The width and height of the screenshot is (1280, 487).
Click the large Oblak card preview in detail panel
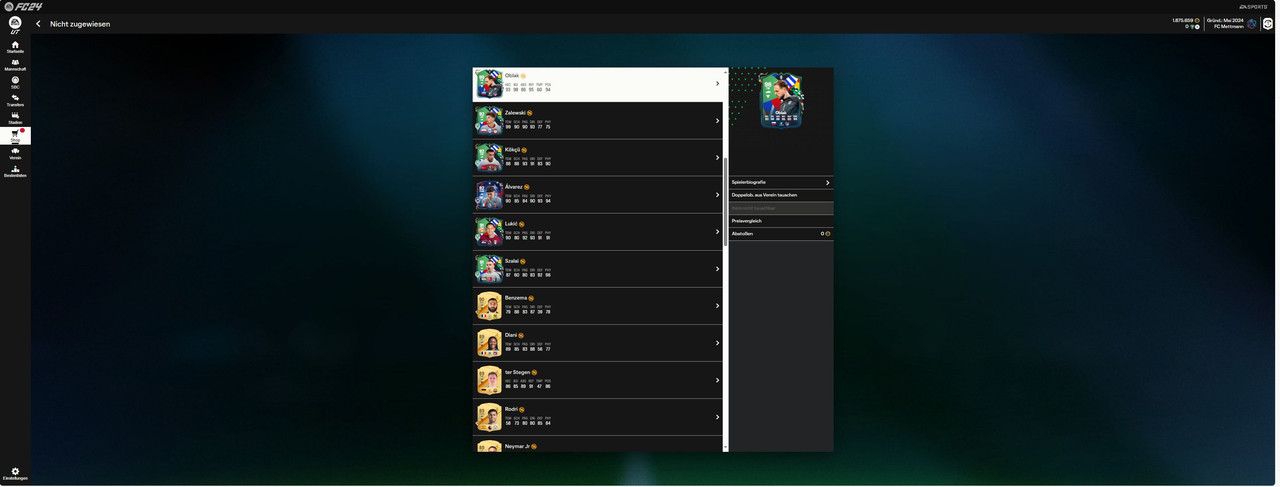click(x=781, y=100)
